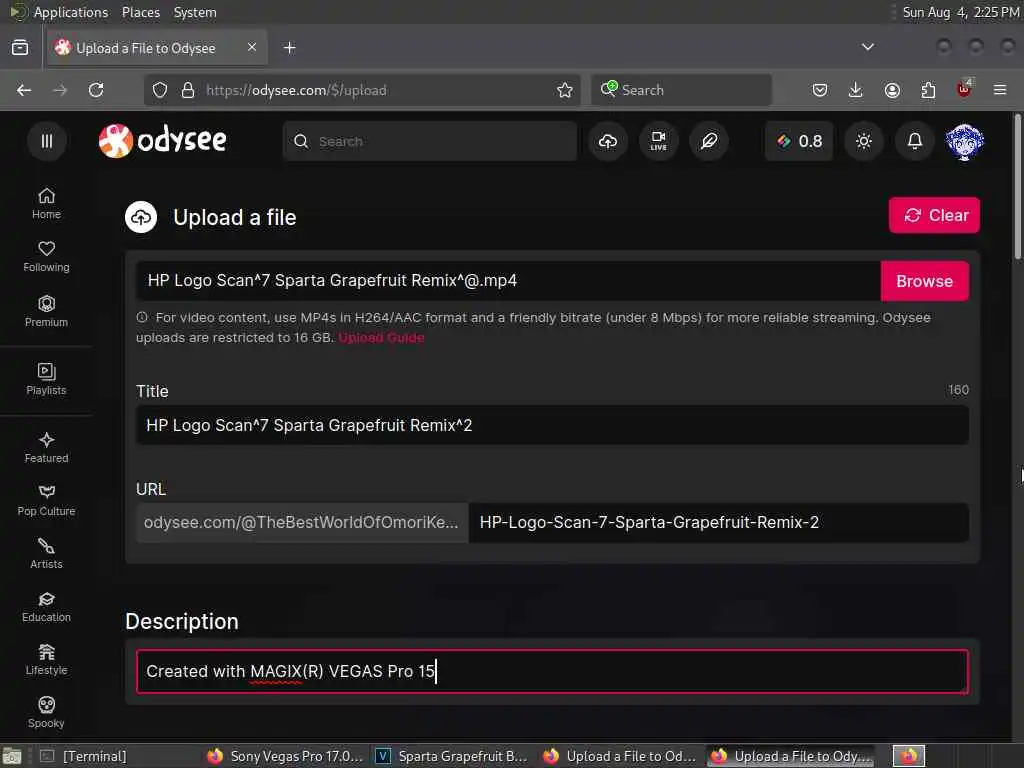Image resolution: width=1024 pixels, height=768 pixels.
Task: Open a new browser tab
Action: [x=289, y=48]
